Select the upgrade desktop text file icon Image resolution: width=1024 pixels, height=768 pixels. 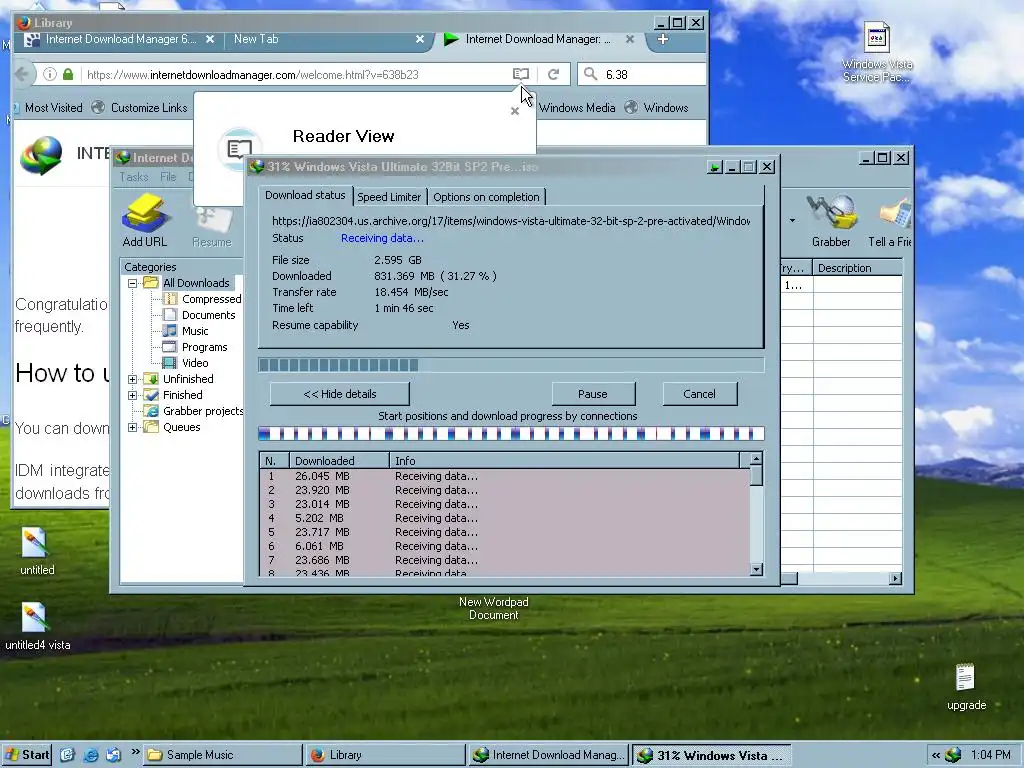coord(966,687)
